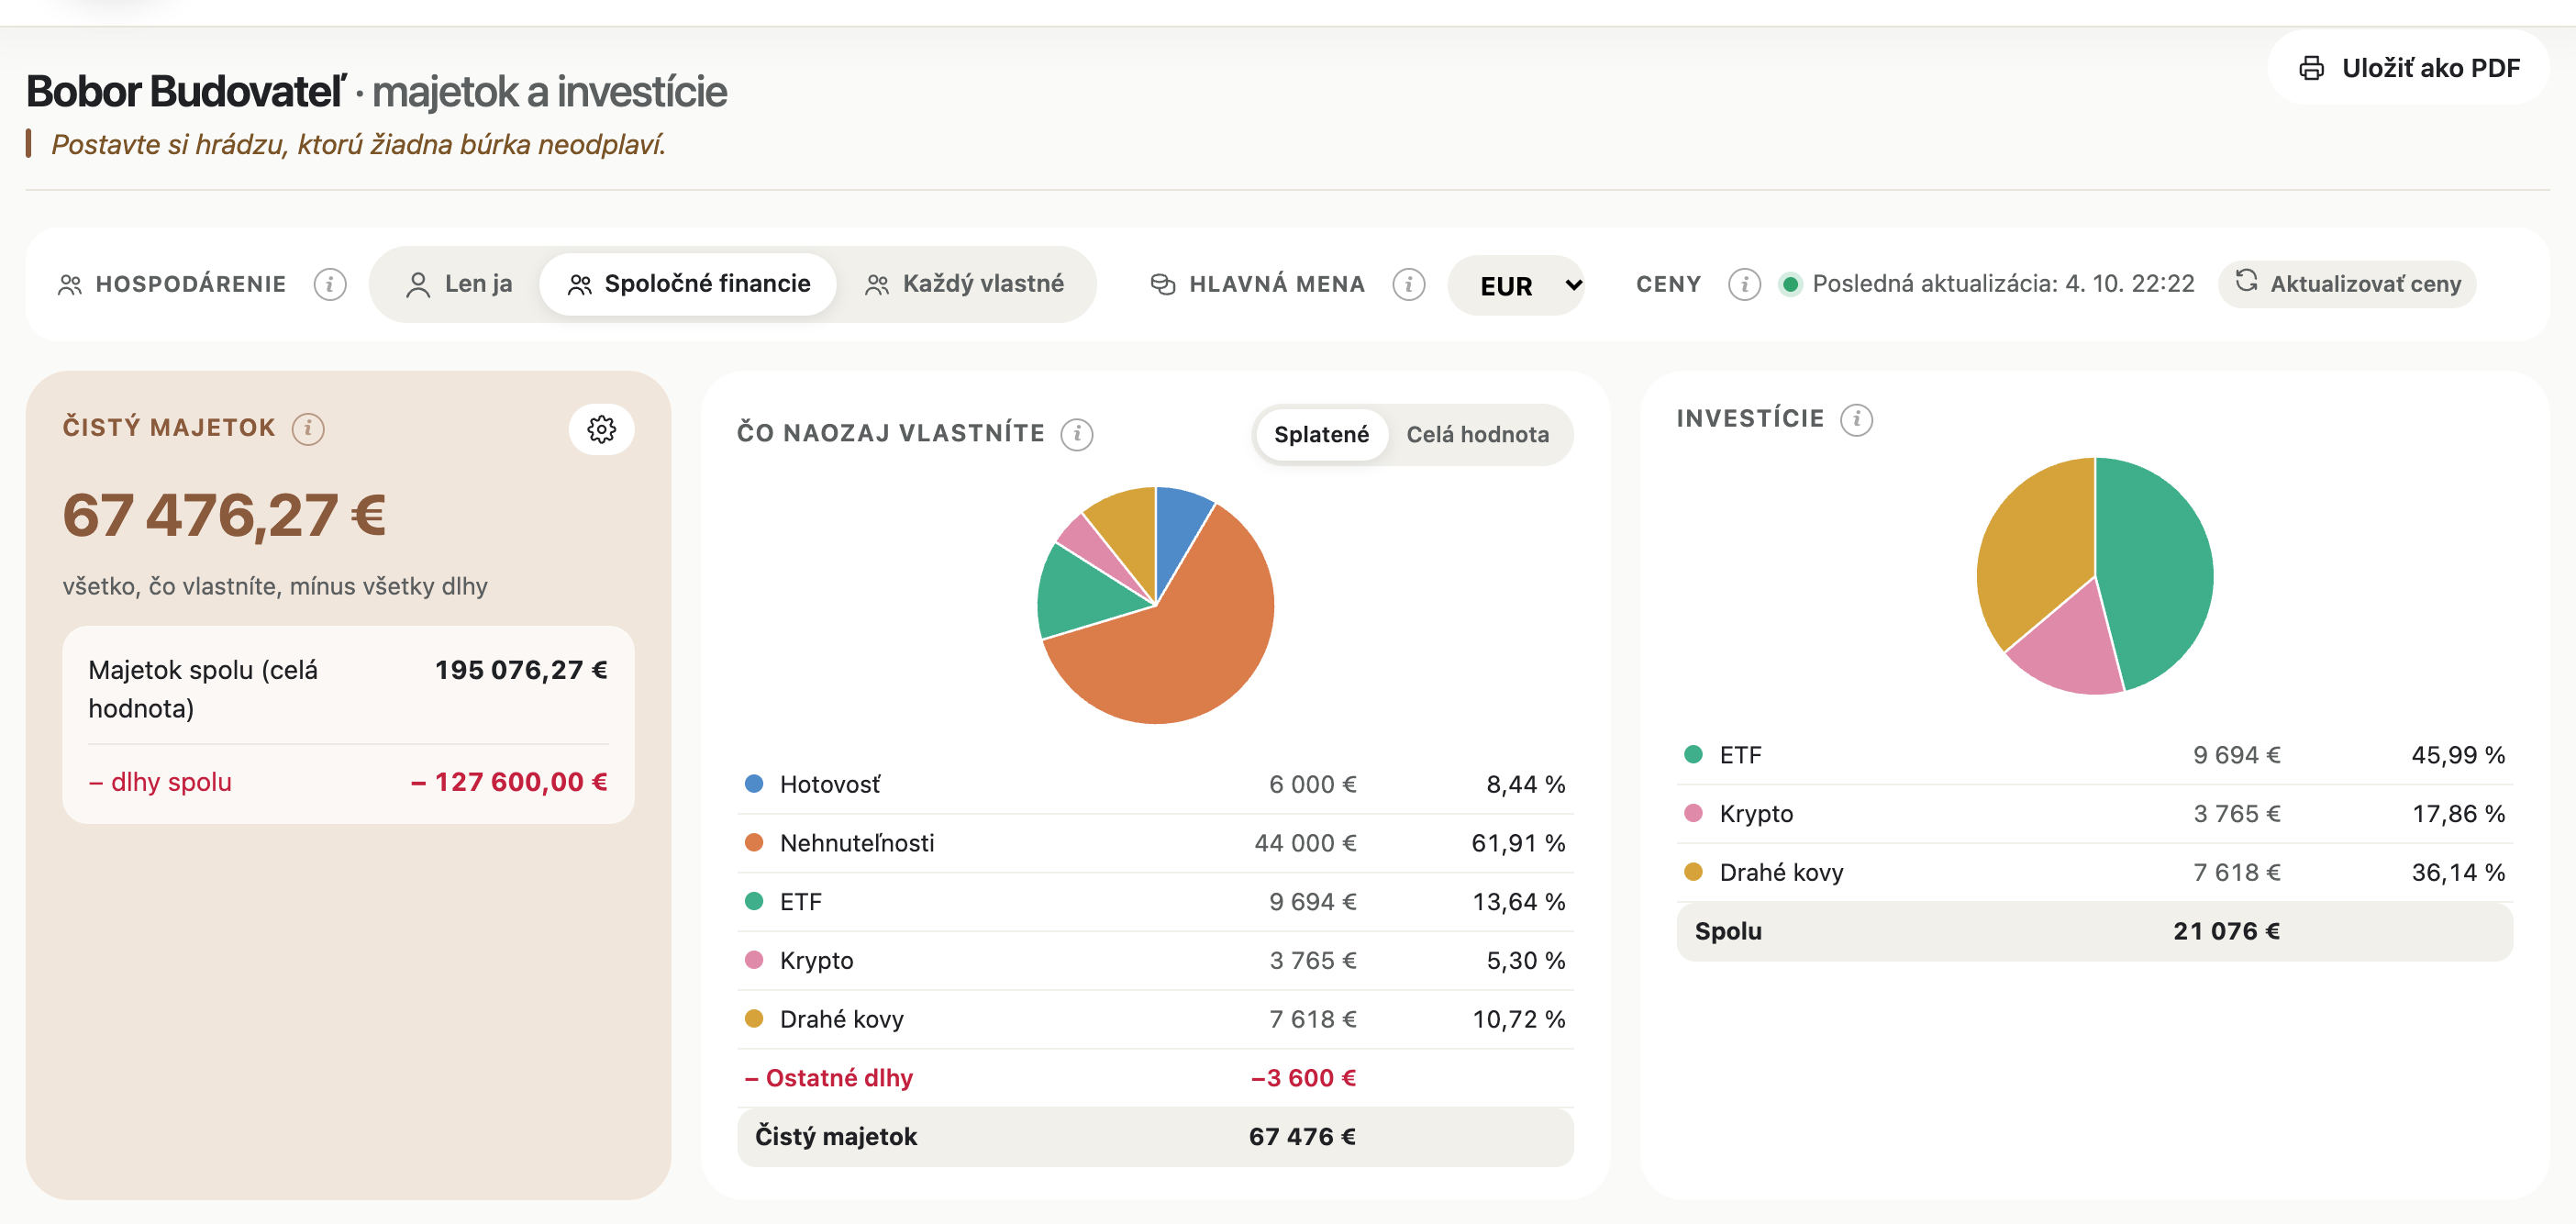The image size is (2576, 1224).
Task: Click the 67 476,27 € net worth value
Action: (224, 516)
